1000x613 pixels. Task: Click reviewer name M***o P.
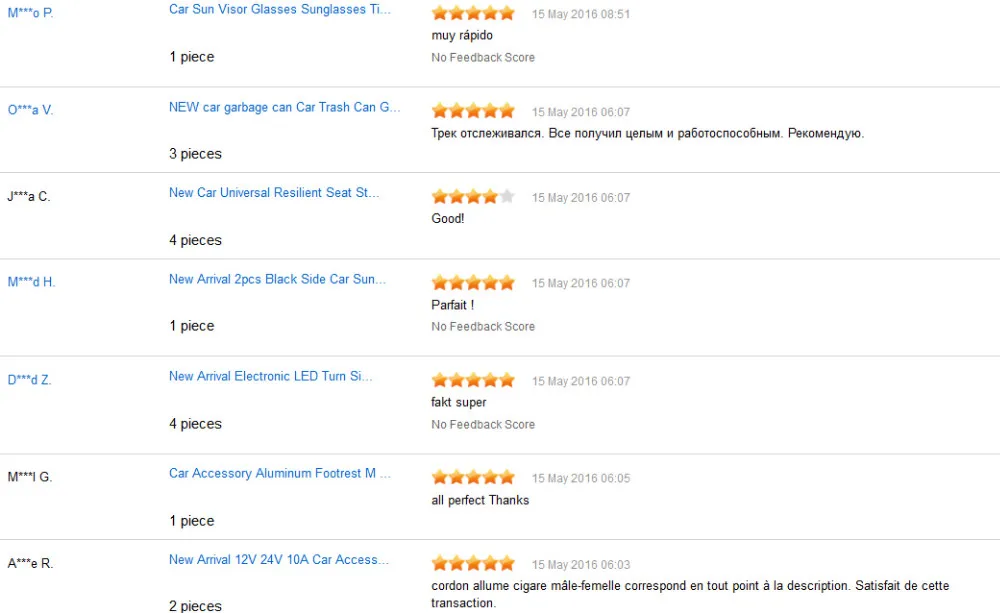pyautogui.click(x=30, y=13)
